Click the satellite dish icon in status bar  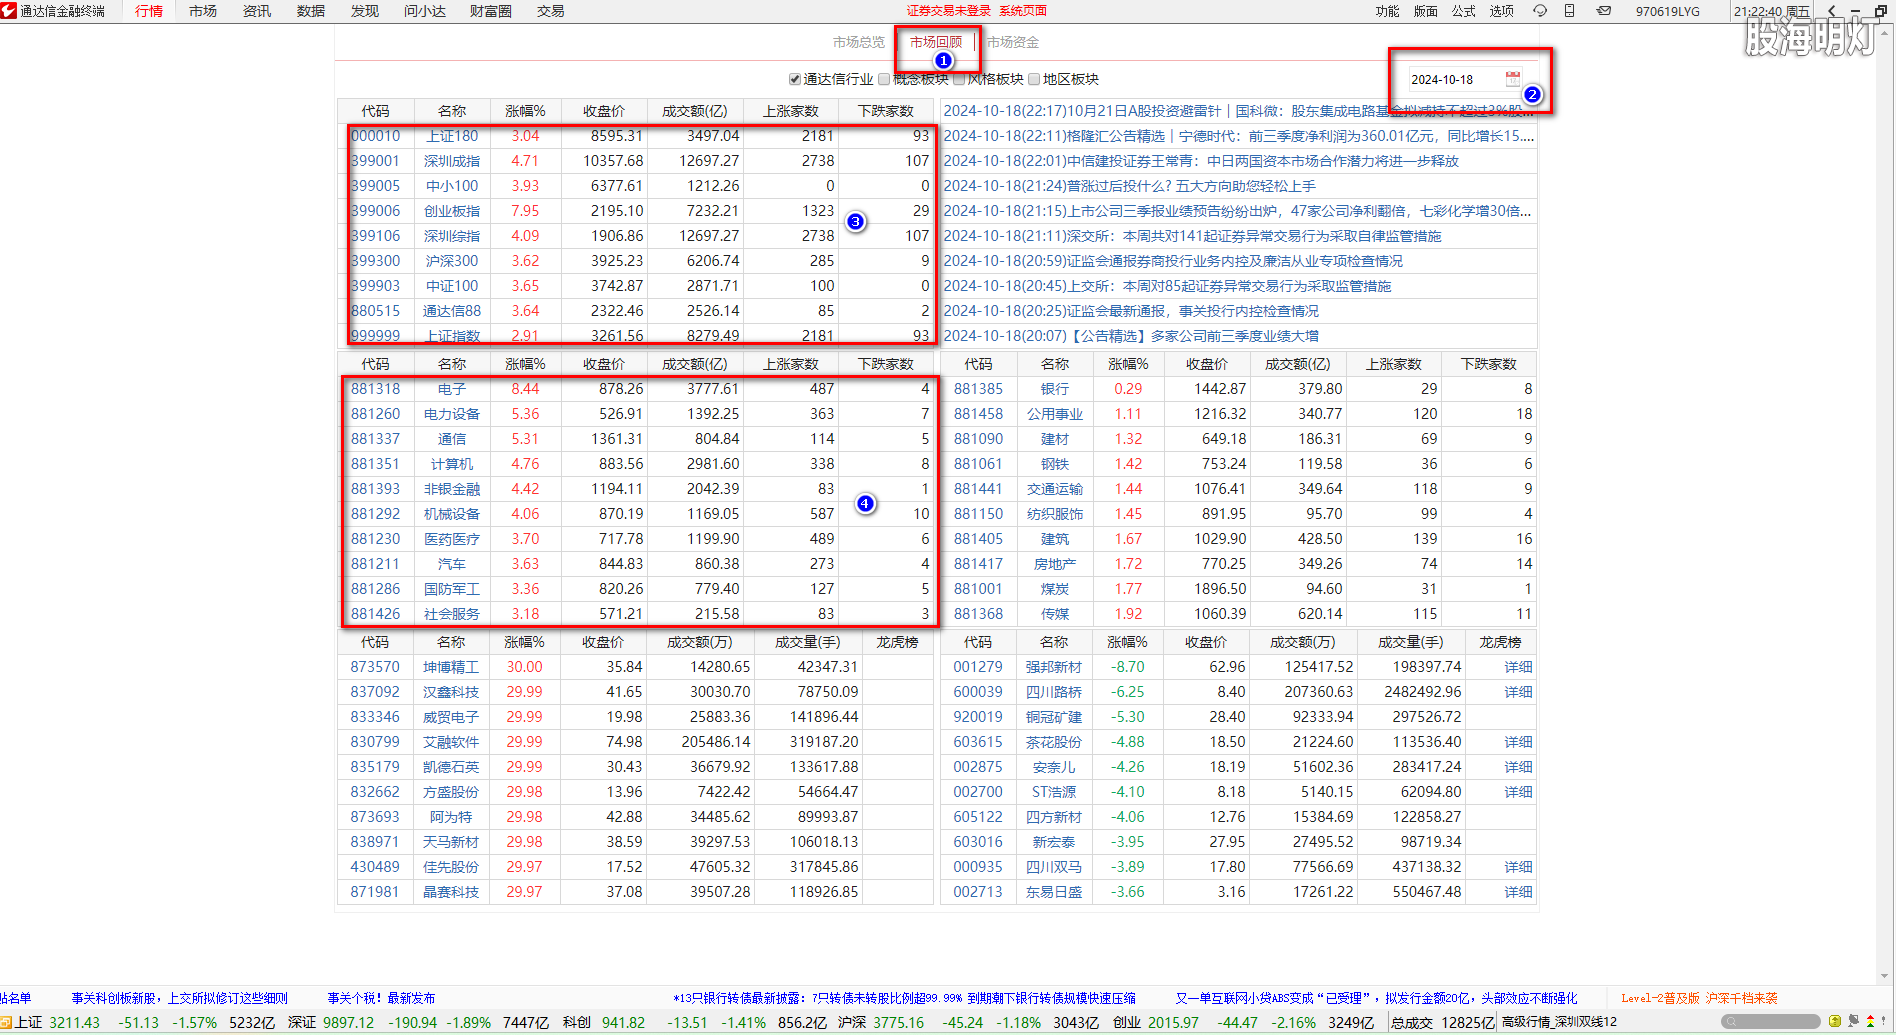coord(1853,1022)
